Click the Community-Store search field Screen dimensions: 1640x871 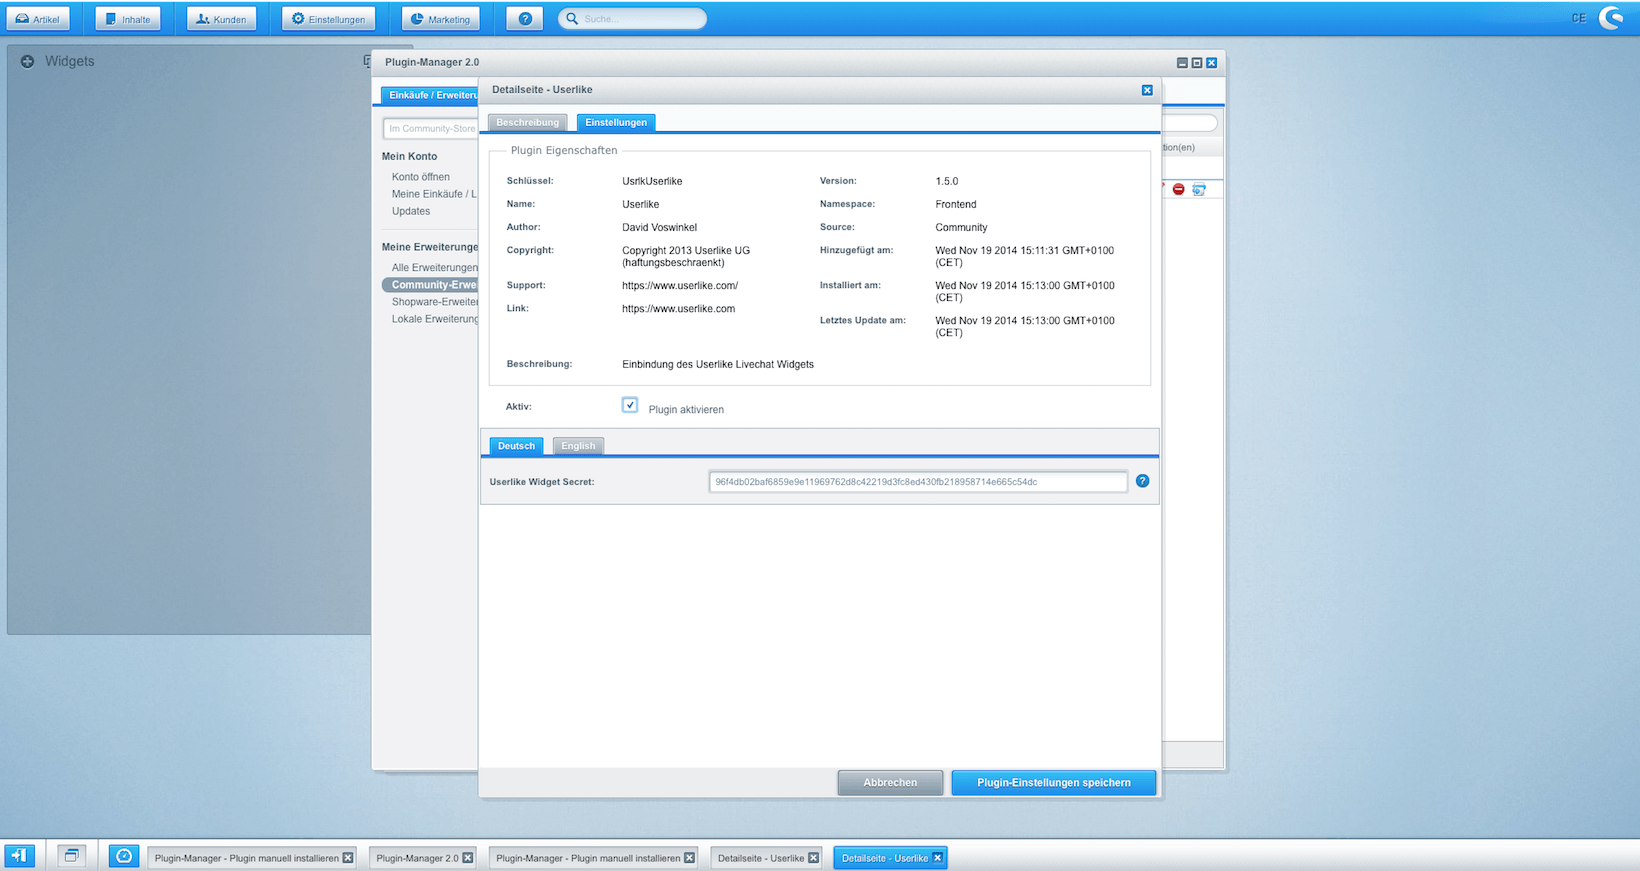pyautogui.click(x=431, y=129)
